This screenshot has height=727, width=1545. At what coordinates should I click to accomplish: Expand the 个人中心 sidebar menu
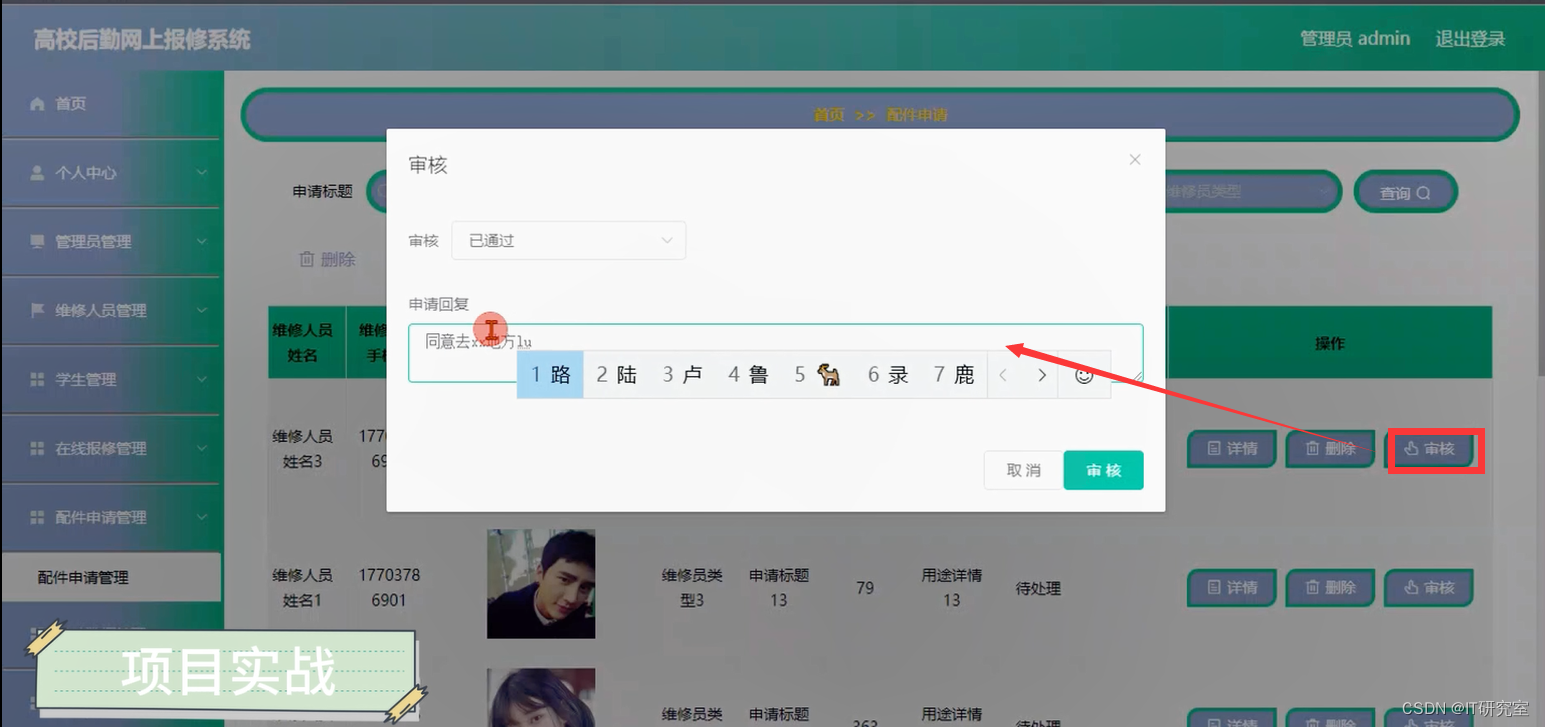(110, 173)
